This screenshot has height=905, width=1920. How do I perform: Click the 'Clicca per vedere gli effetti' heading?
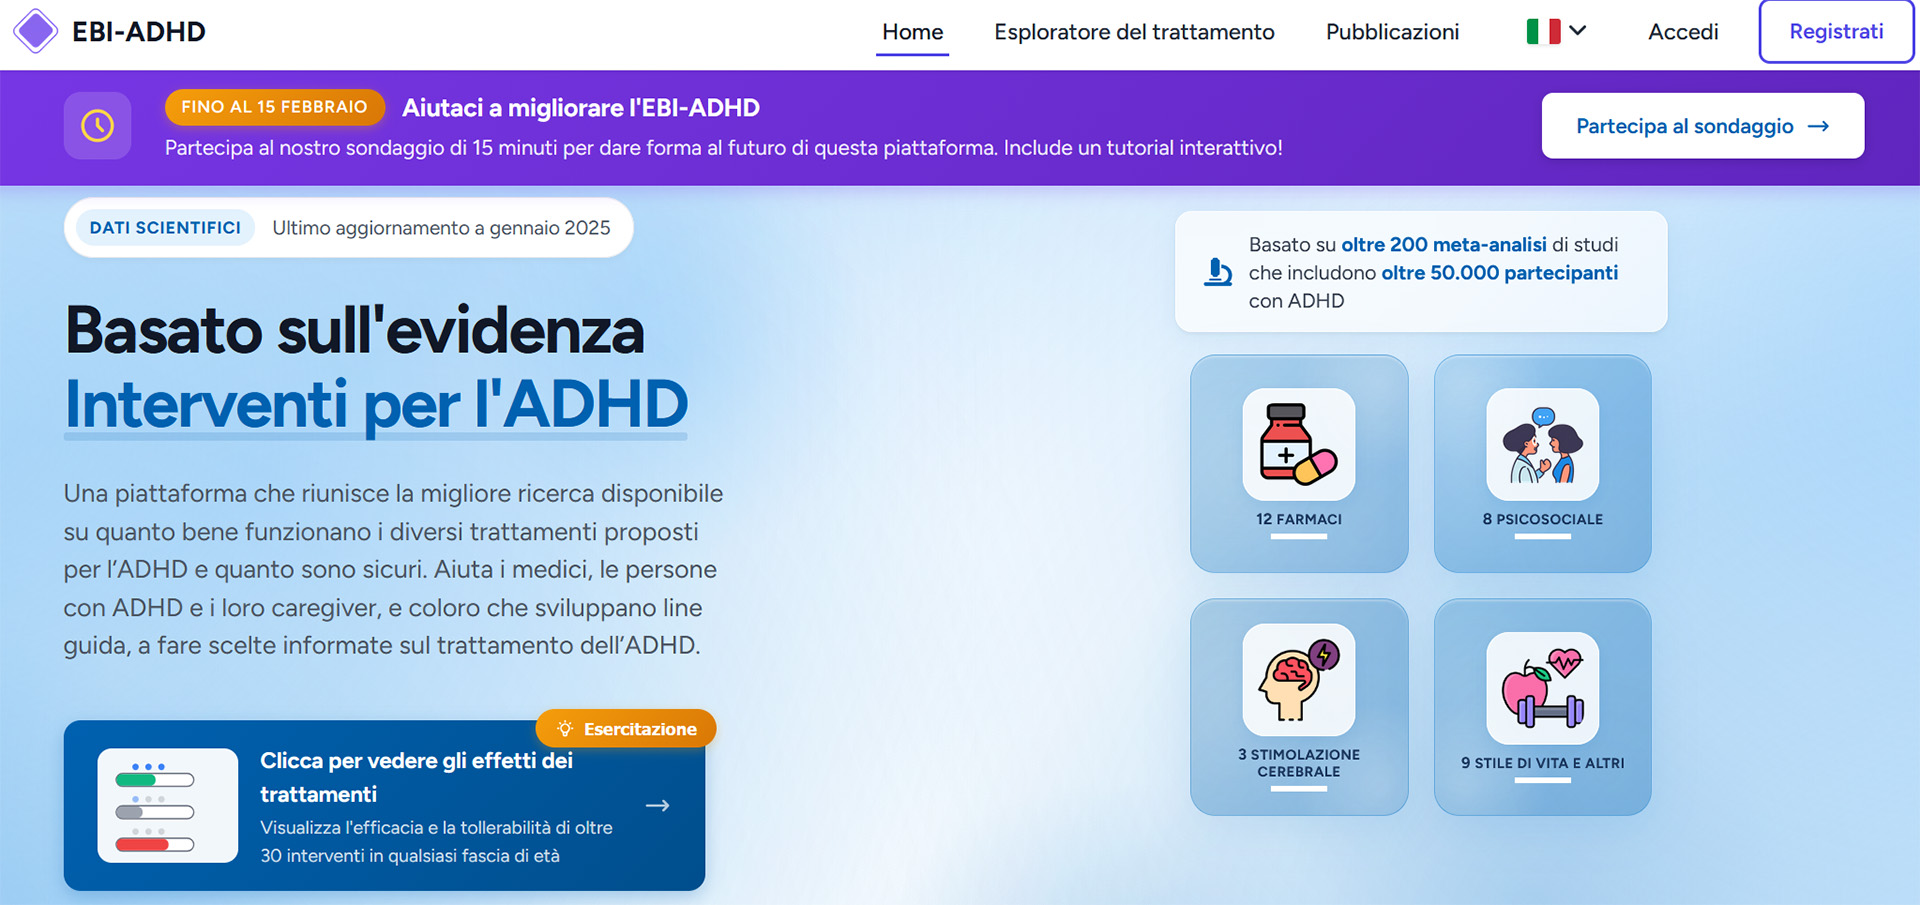pyautogui.click(x=416, y=777)
